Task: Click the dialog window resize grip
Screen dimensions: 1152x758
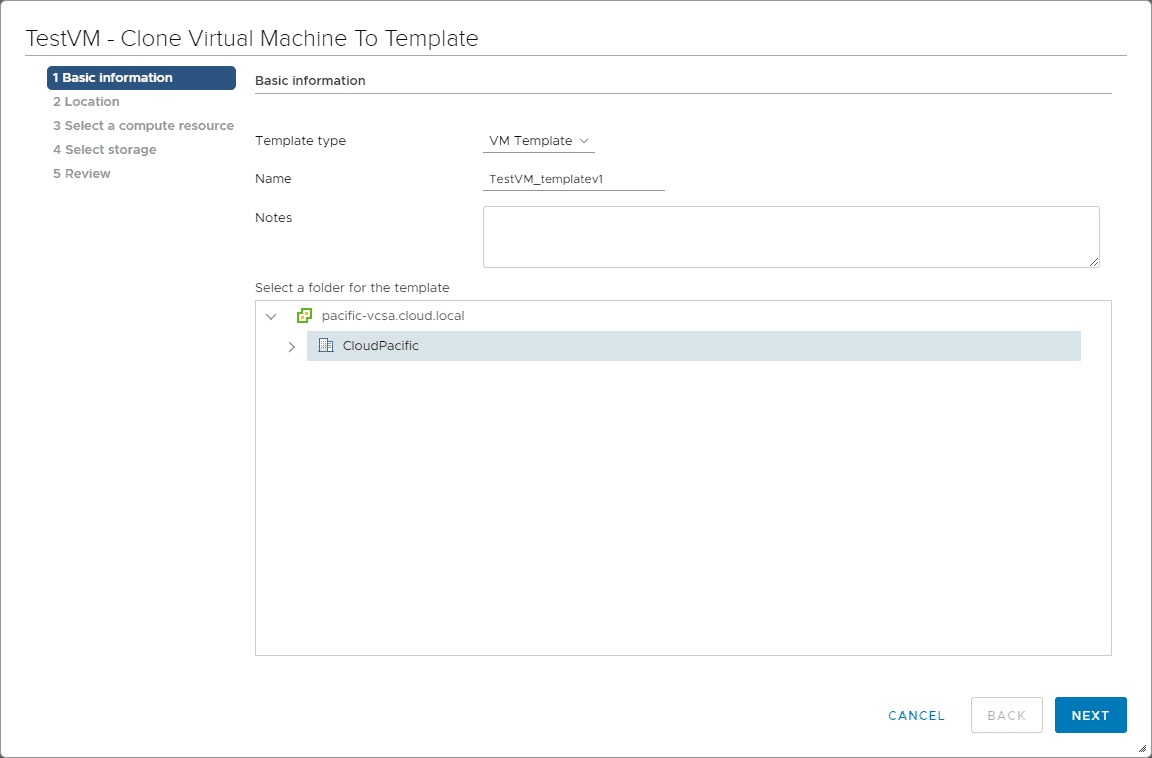Action: [x=1142, y=748]
